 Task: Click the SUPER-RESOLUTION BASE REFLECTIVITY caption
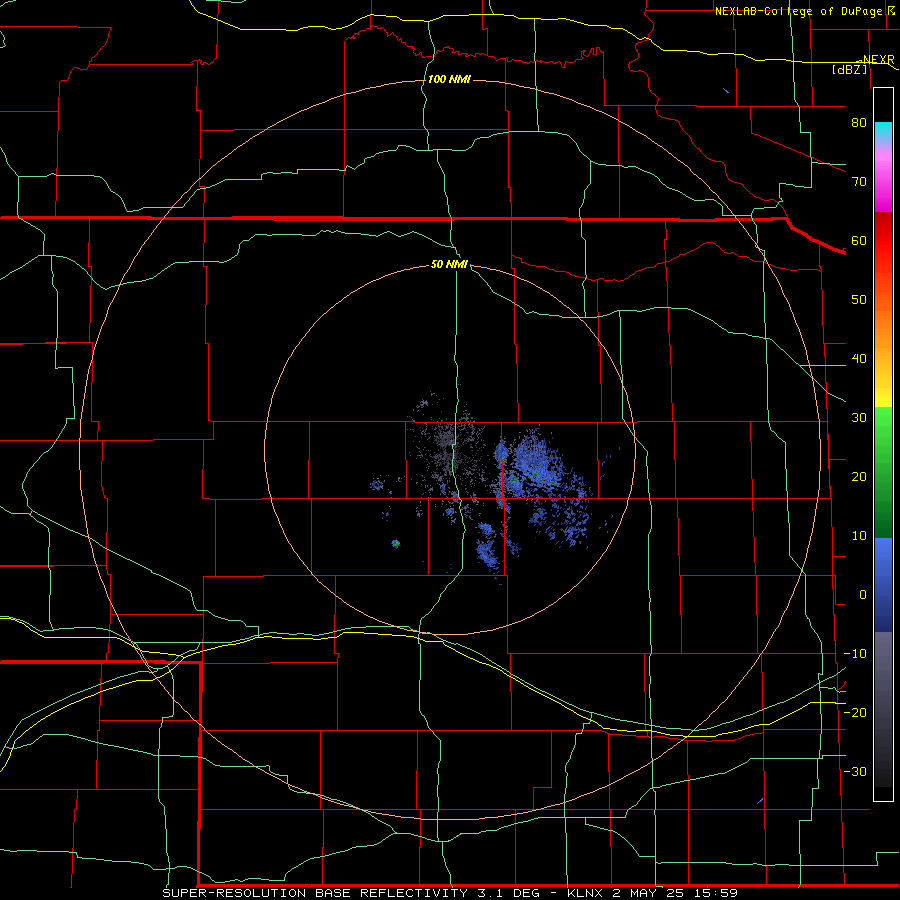[x=315, y=893]
